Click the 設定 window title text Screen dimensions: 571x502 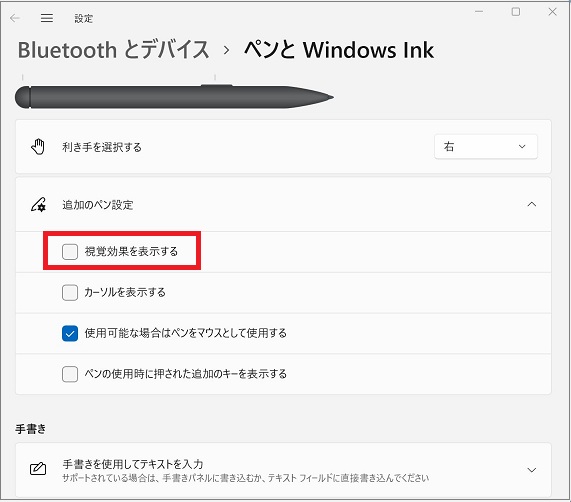point(83,19)
